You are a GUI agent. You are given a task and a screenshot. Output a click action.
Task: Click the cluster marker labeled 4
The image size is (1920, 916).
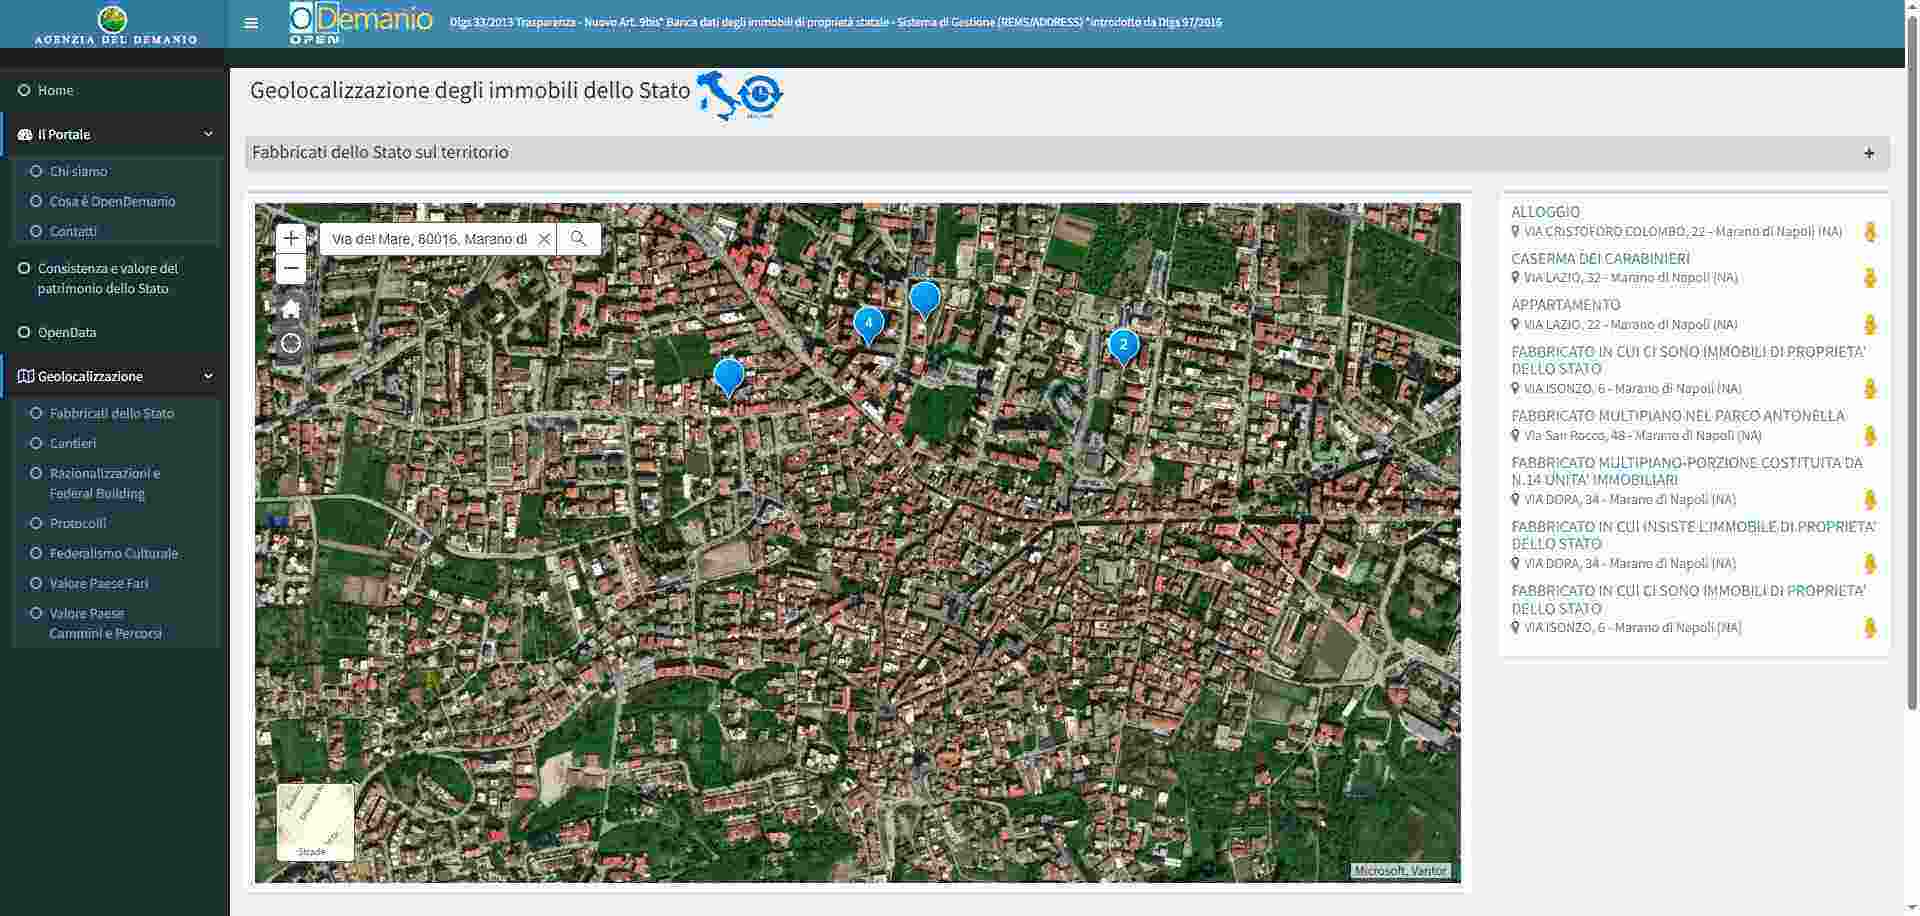point(868,323)
